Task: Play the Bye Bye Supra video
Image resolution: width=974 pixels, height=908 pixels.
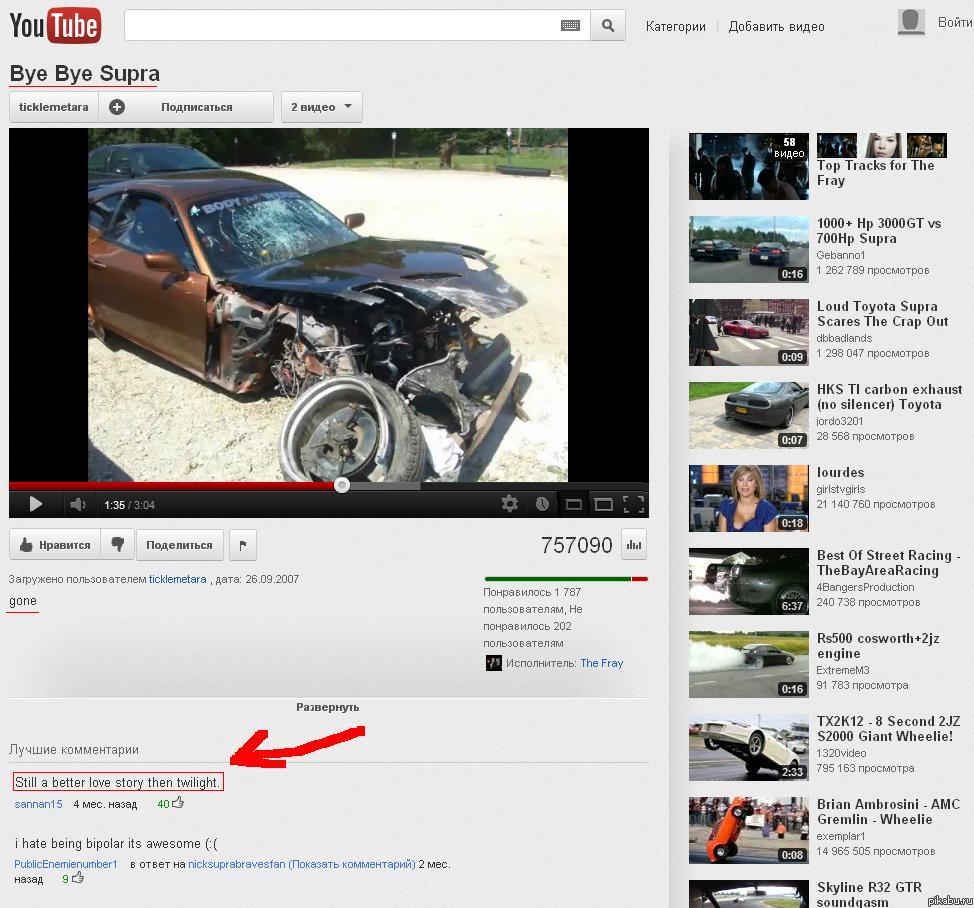Action: tap(35, 504)
